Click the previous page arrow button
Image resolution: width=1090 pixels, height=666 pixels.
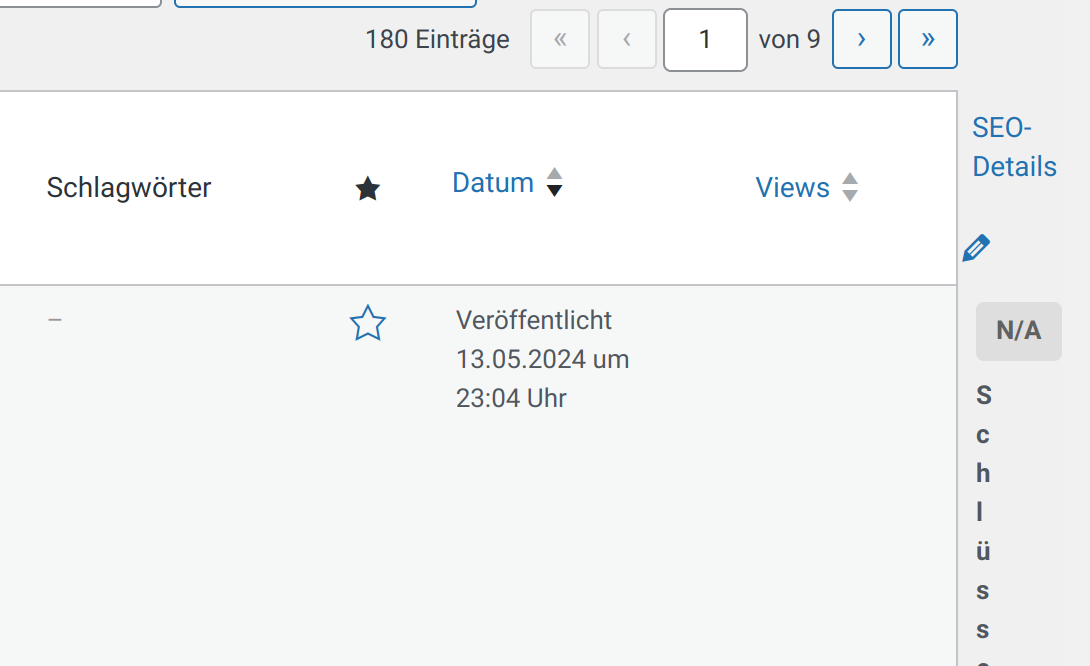627,39
